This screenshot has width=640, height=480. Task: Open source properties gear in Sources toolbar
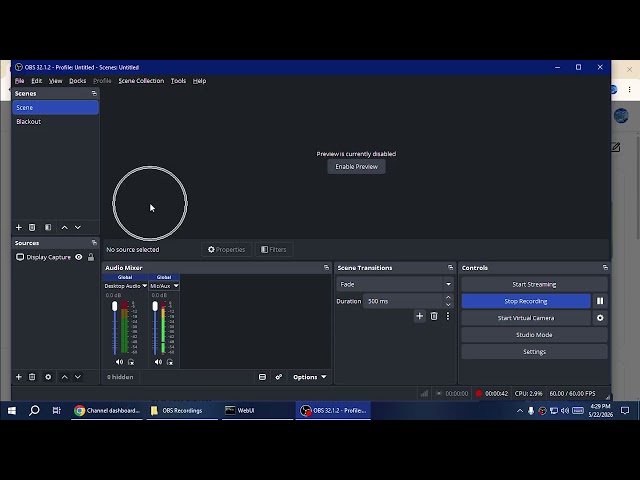tap(48, 377)
